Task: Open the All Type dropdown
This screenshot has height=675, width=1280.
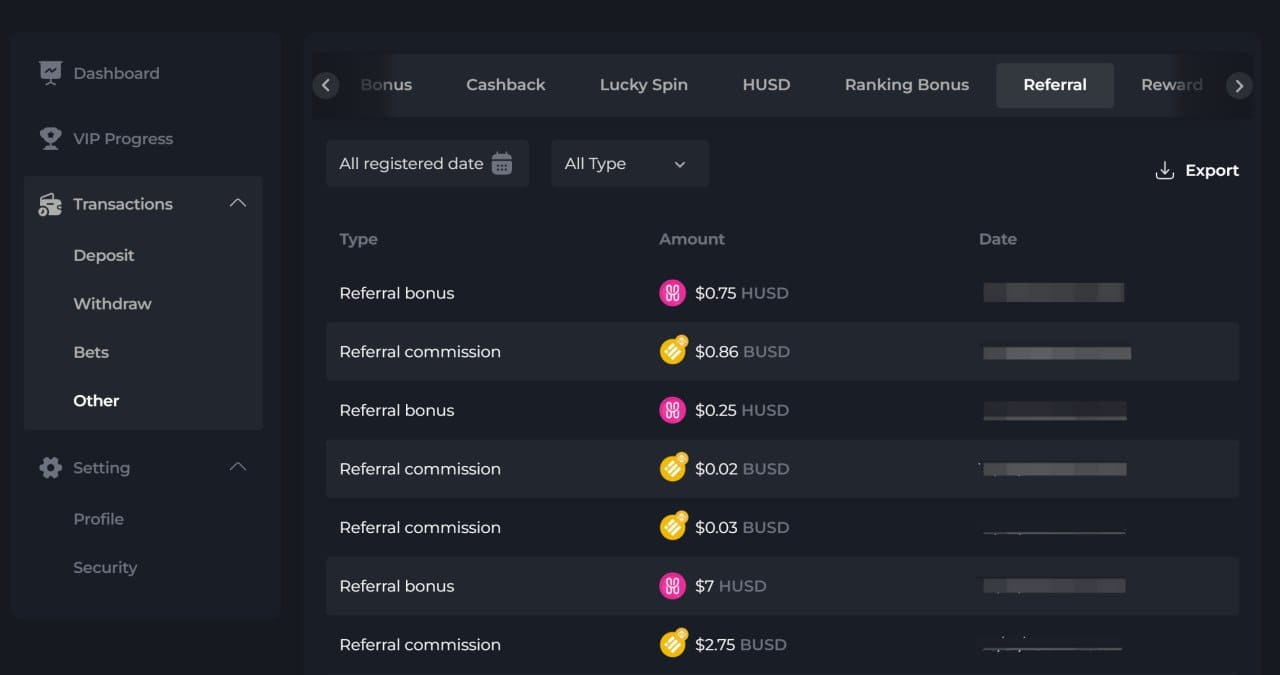Action: tap(629, 164)
